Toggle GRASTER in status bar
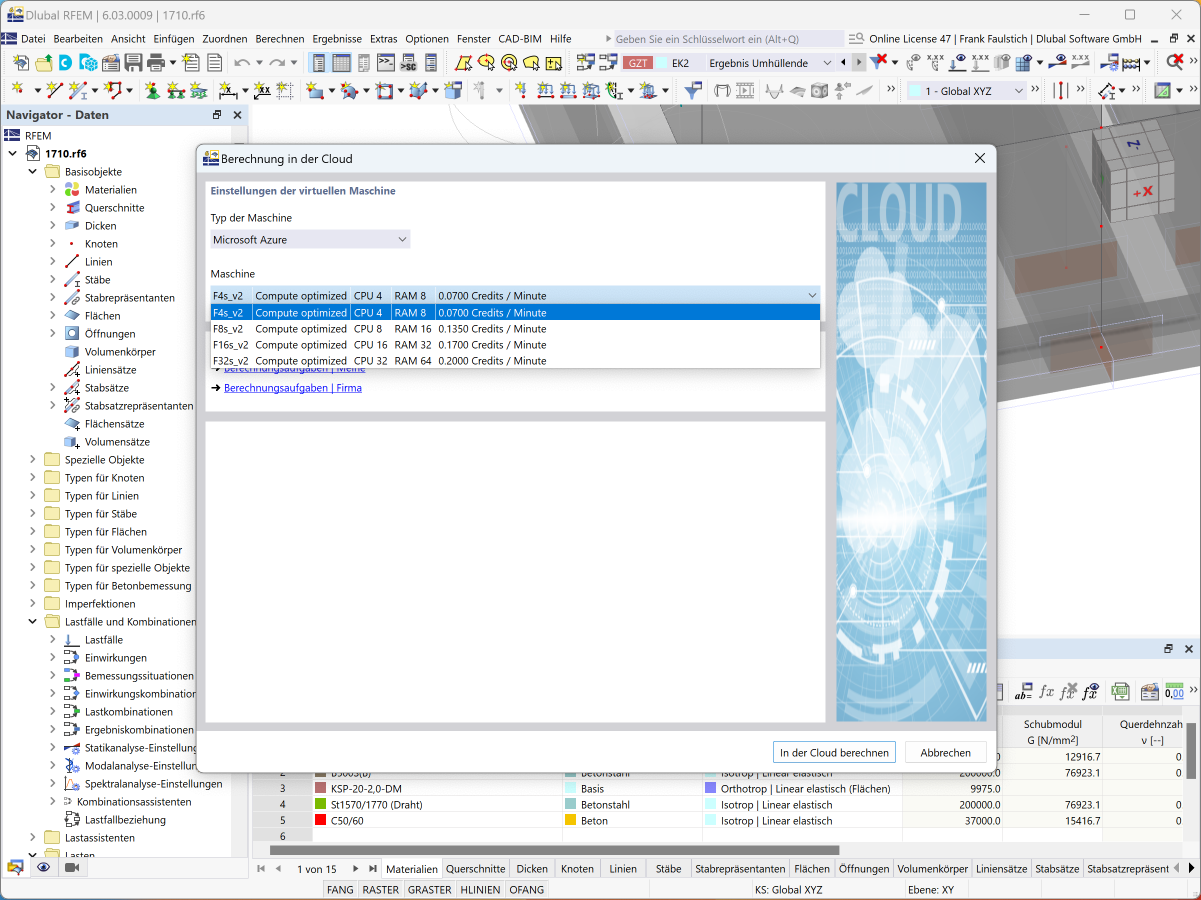 coord(429,889)
